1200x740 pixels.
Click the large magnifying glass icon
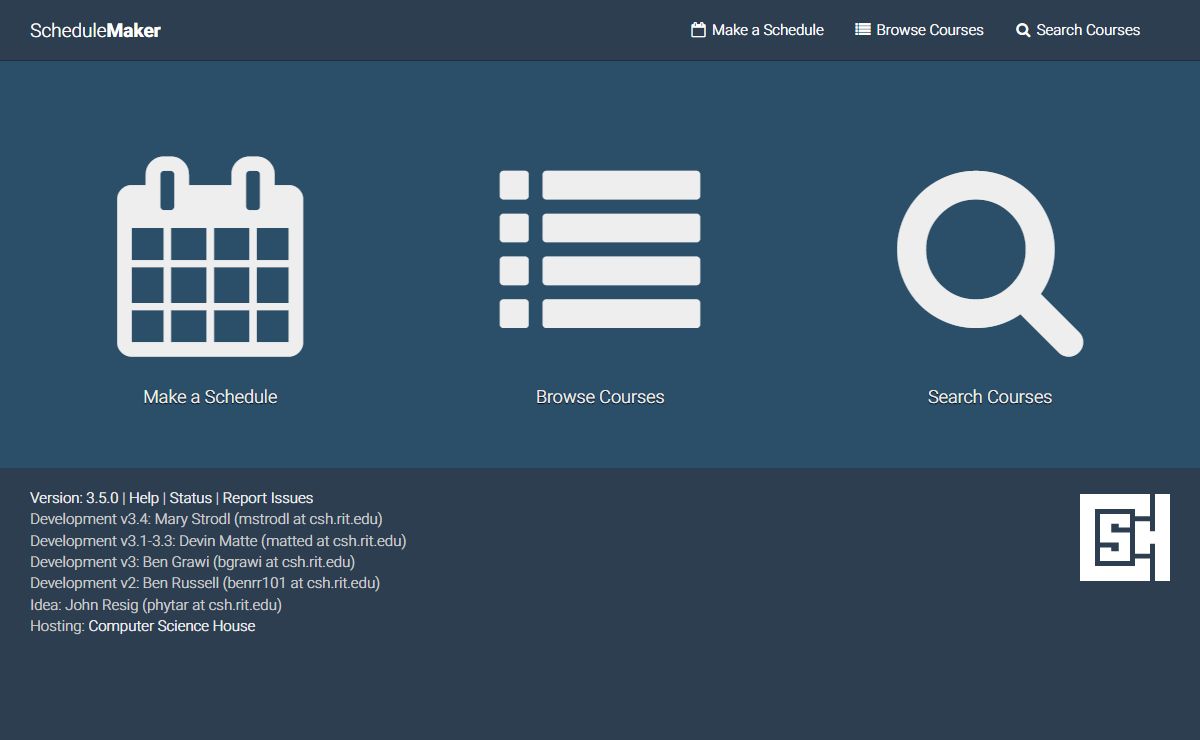[990, 263]
